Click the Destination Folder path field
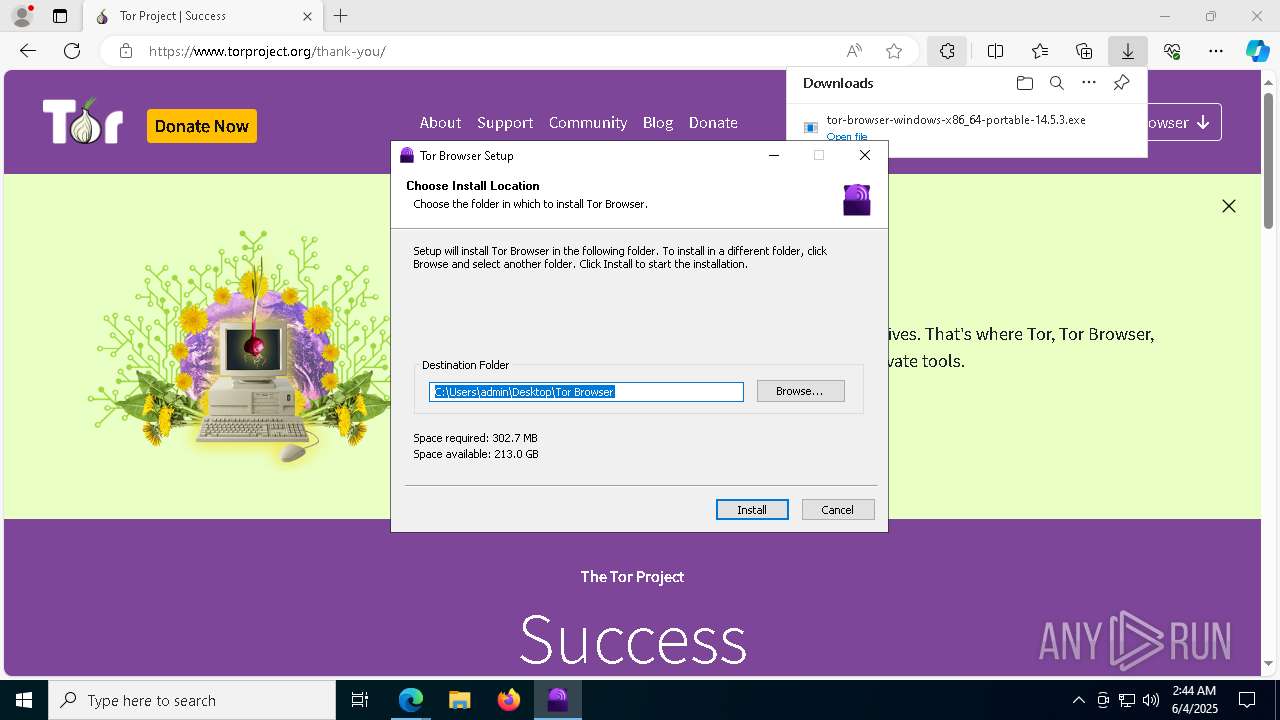 [586, 392]
